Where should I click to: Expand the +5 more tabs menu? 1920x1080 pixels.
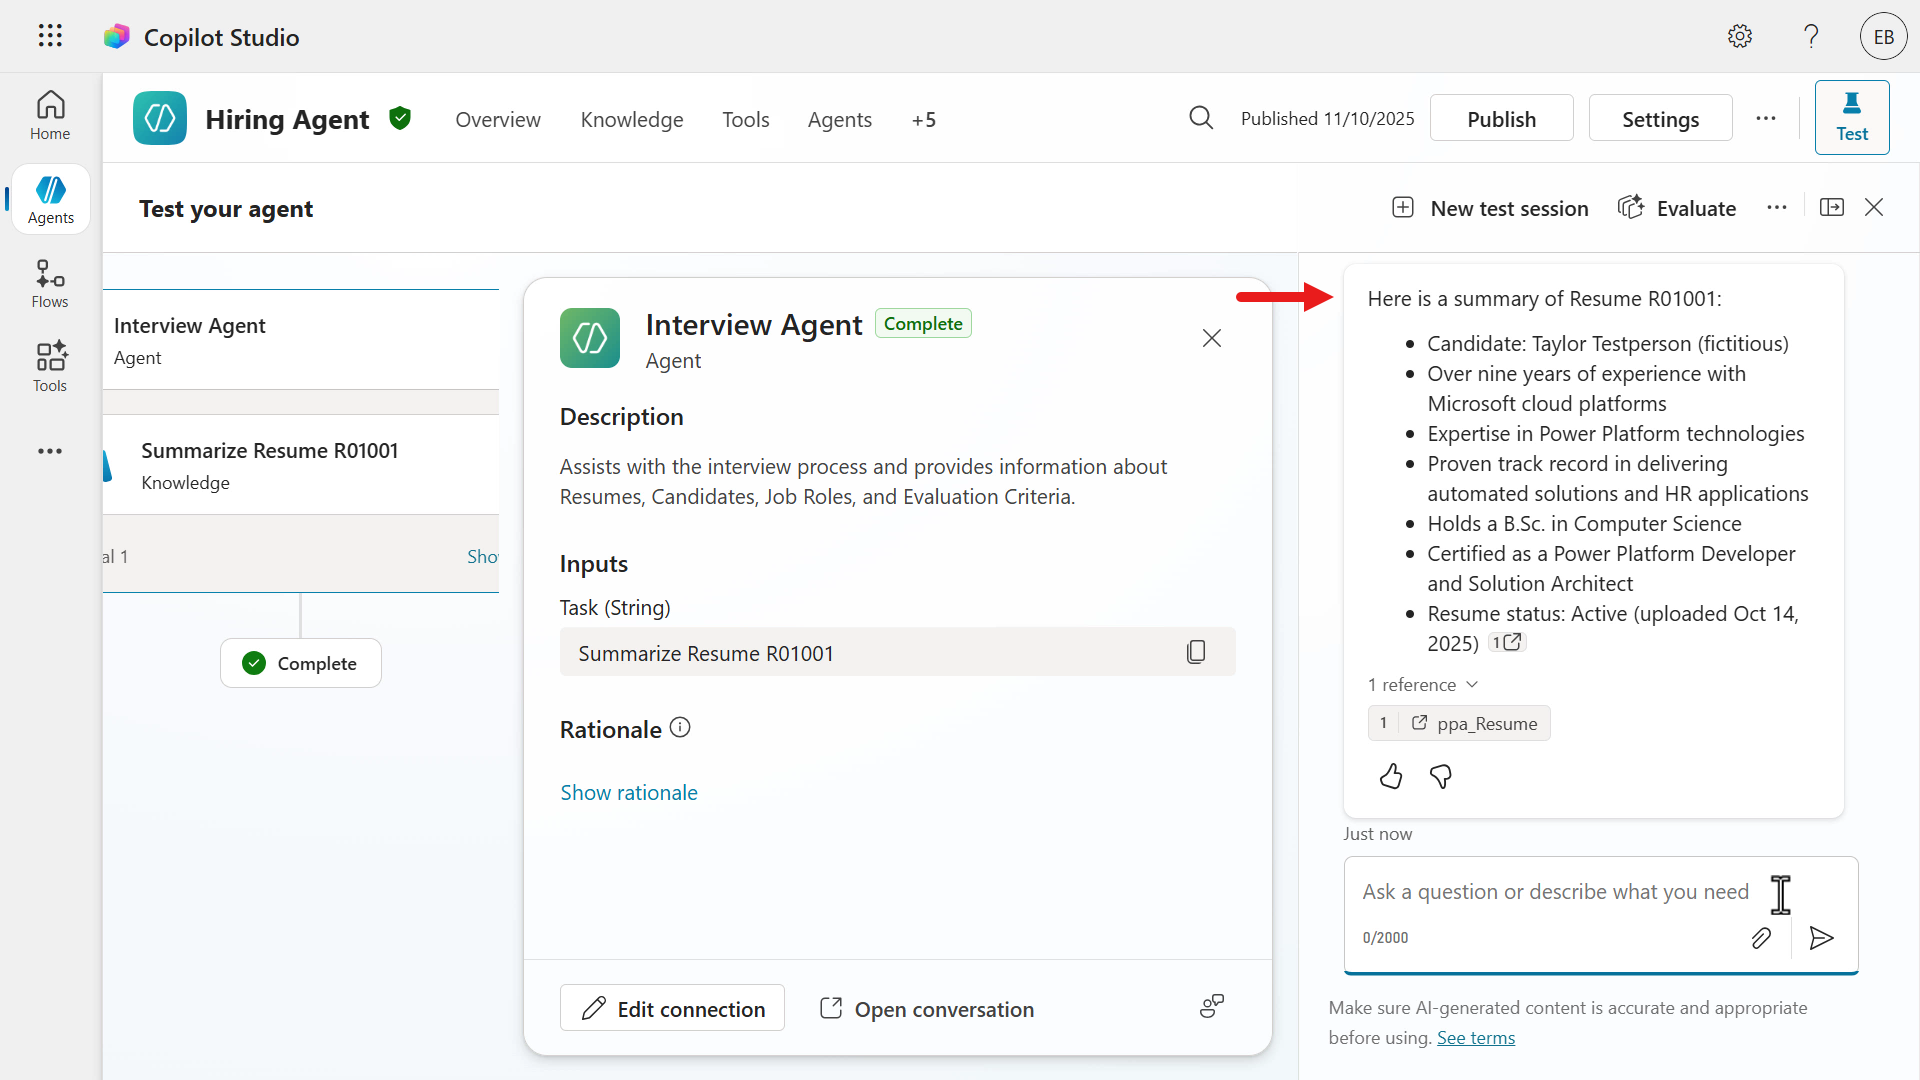tap(923, 120)
